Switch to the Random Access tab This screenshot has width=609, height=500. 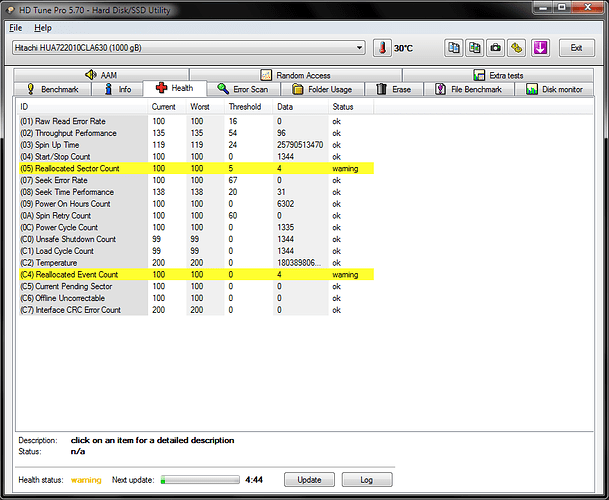pyautogui.click(x=296, y=75)
